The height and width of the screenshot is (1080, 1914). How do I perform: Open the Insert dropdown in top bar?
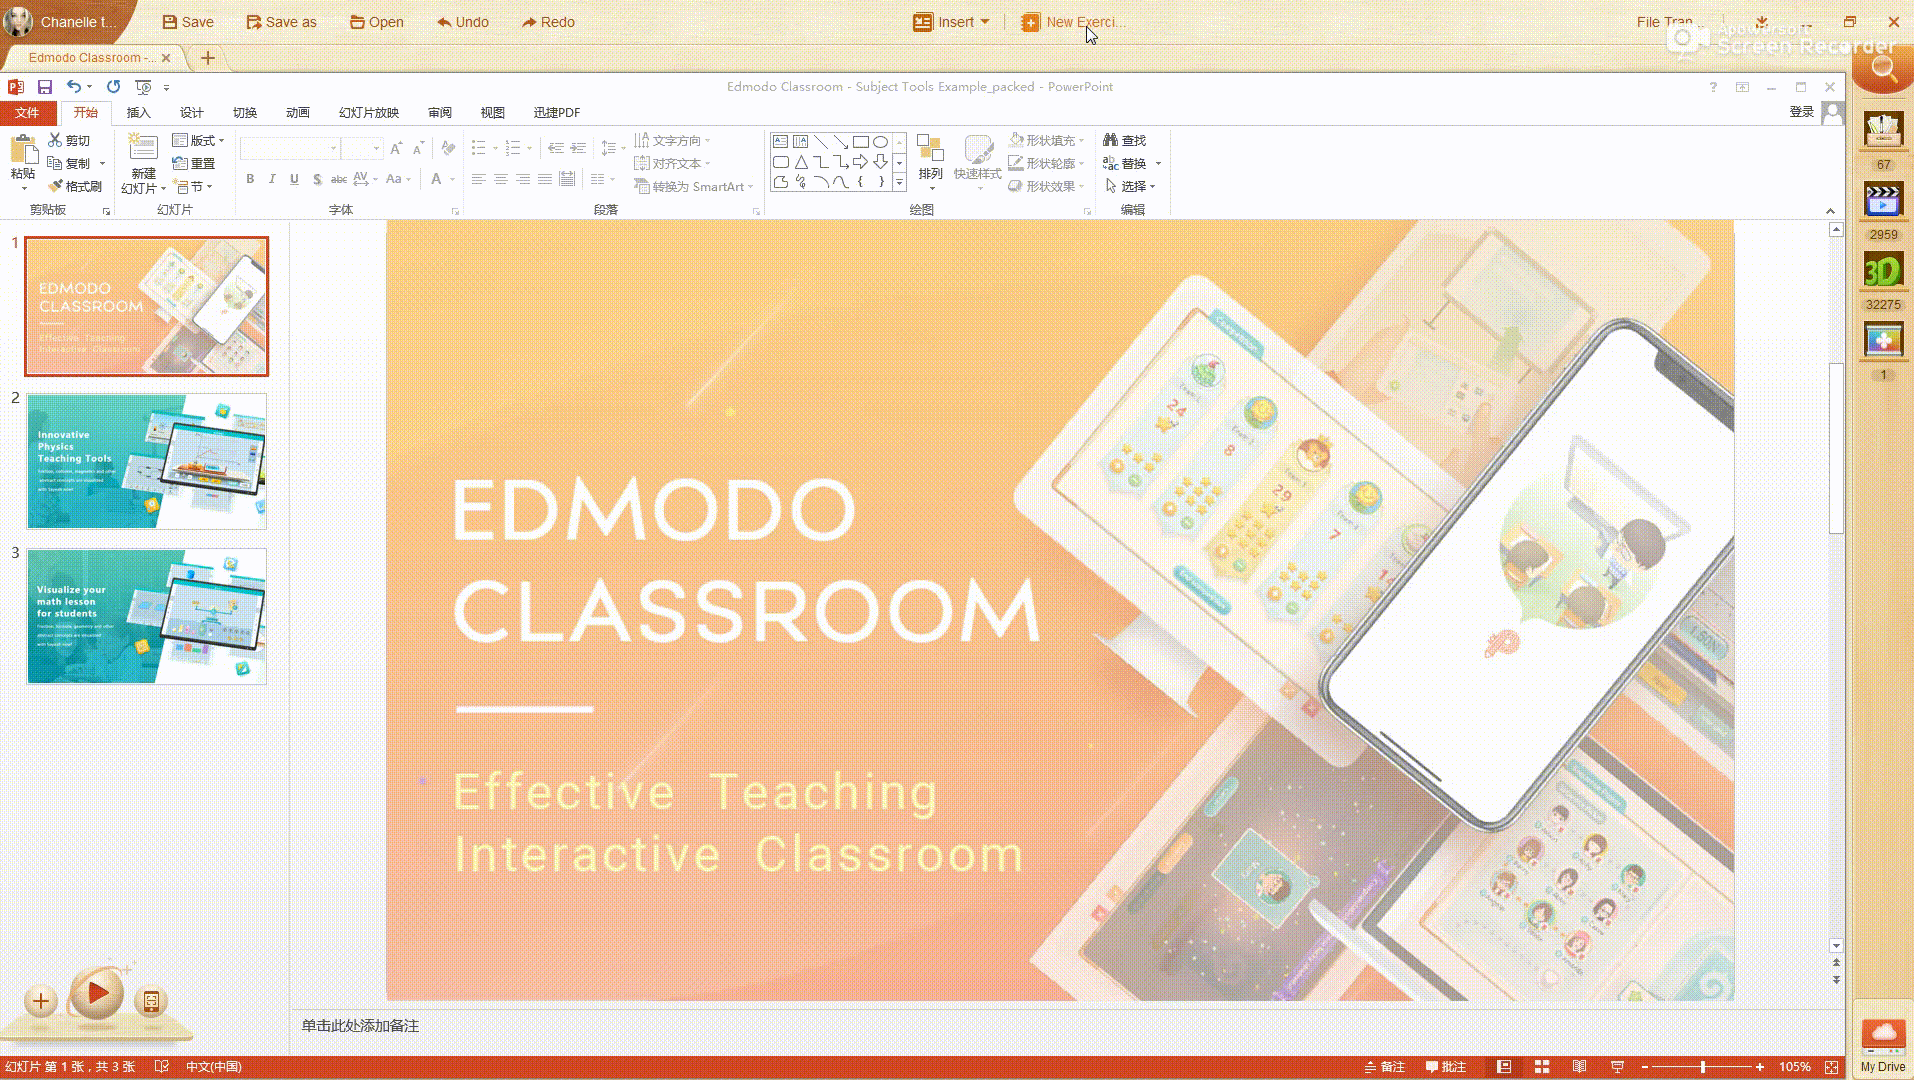coord(951,22)
